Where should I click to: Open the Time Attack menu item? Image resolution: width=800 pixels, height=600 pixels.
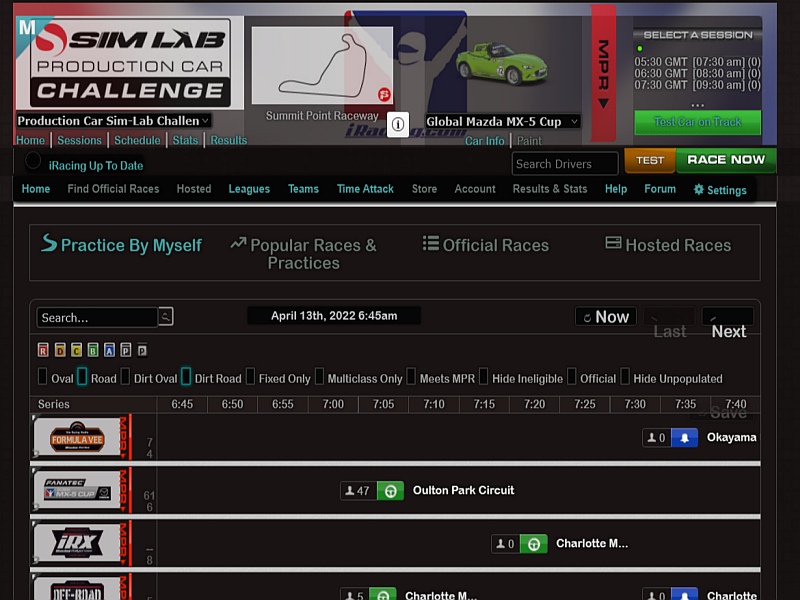[365, 189]
